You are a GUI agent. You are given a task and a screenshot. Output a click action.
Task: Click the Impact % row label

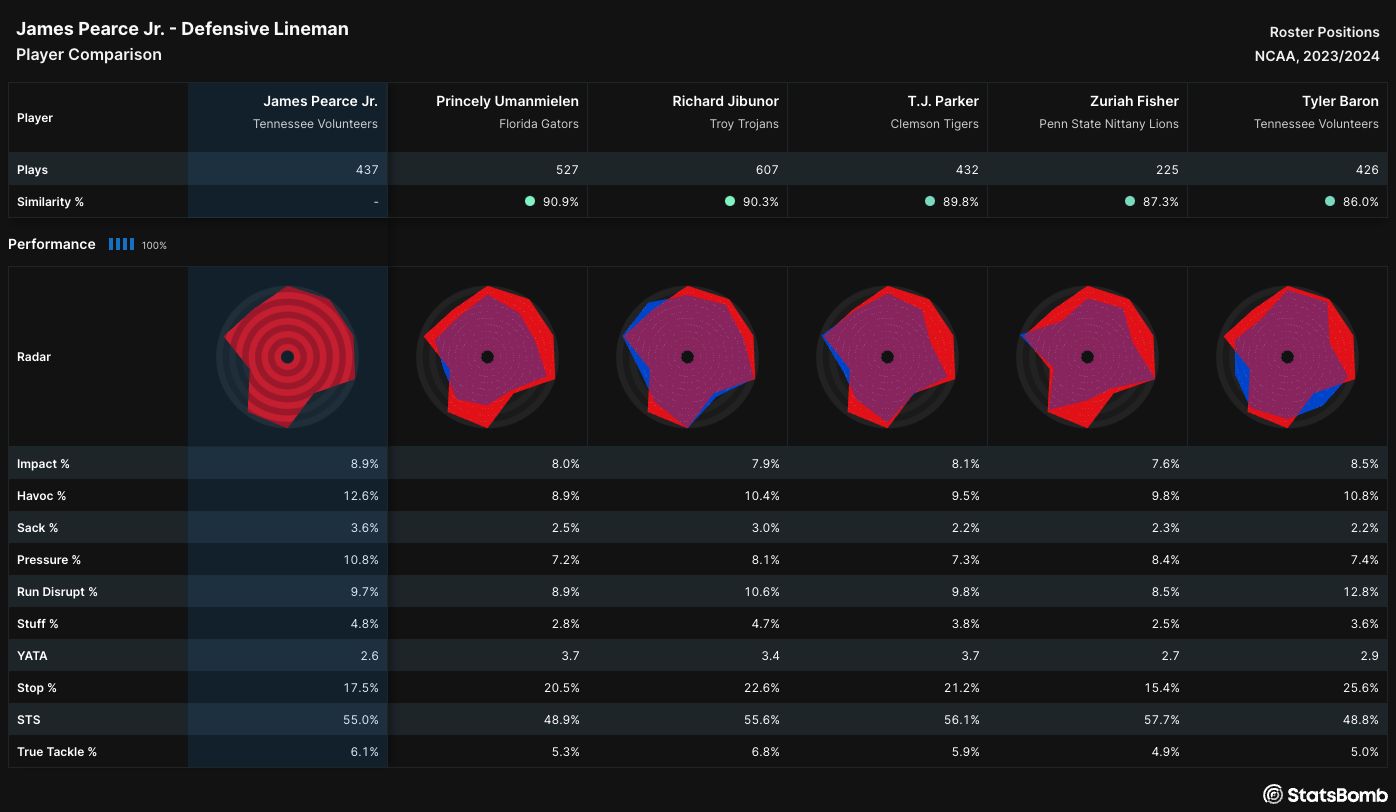coord(43,464)
